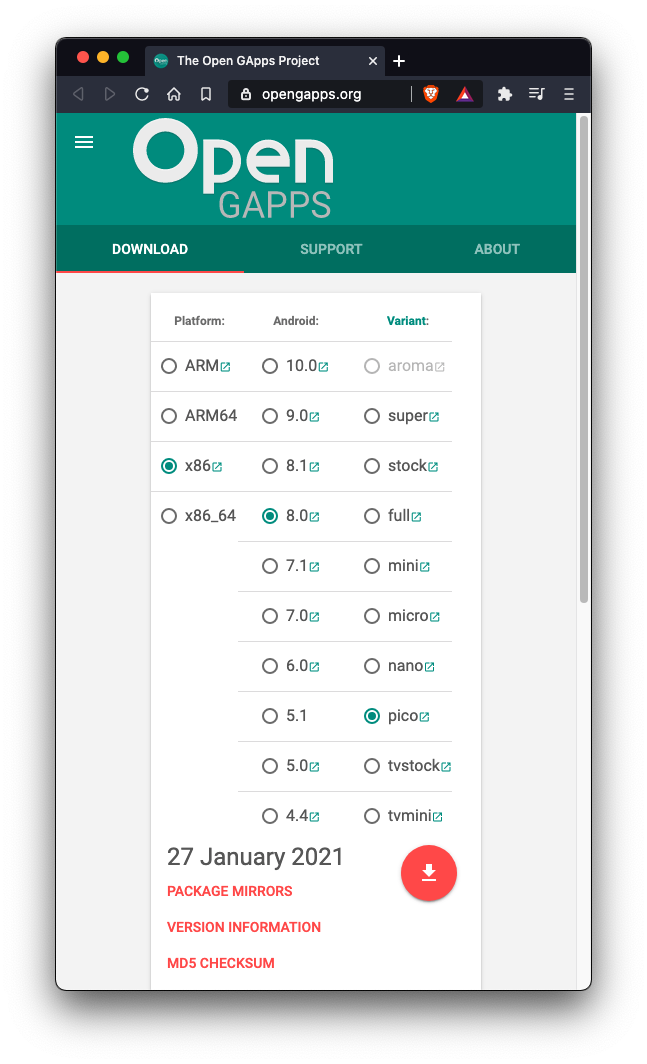This screenshot has height=1064, width=647.
Task: Open Brave Shields lion icon
Action: coord(430,94)
